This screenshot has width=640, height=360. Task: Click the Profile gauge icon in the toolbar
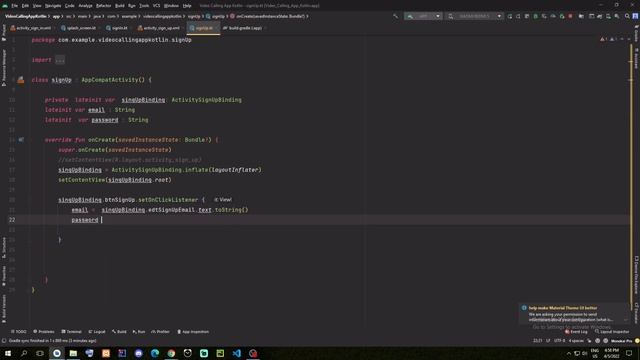tap(553, 16)
